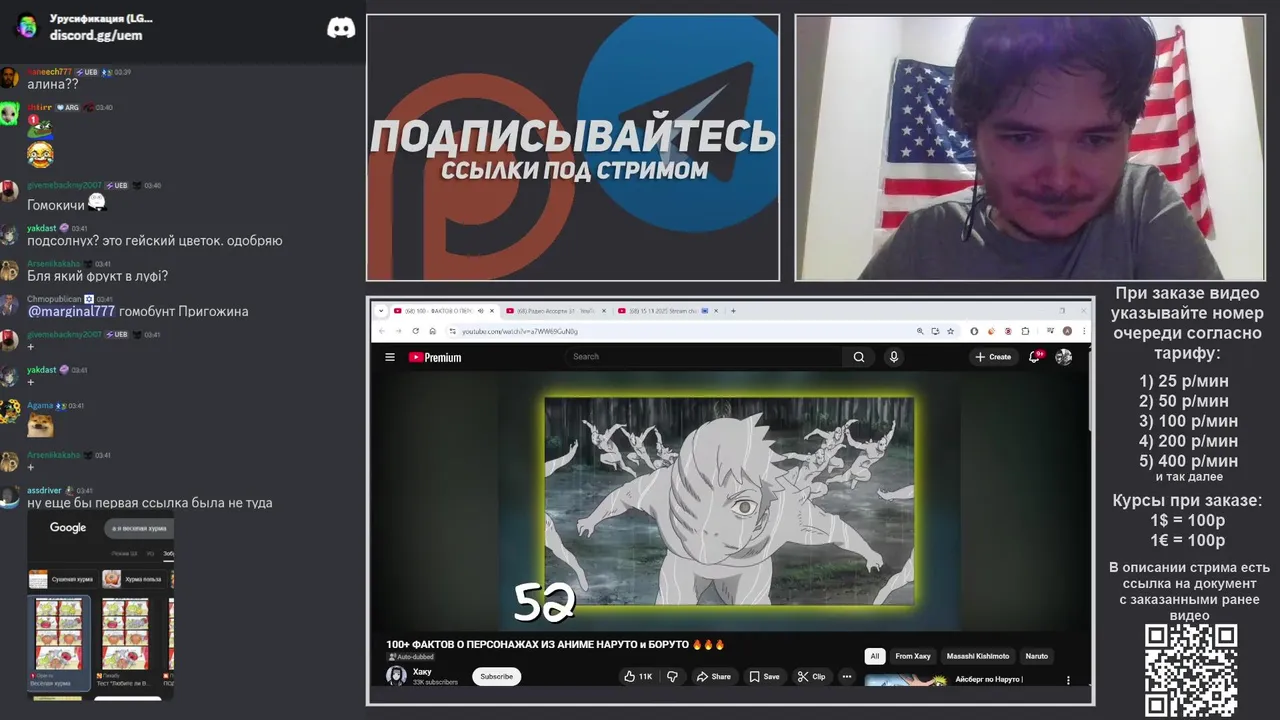The width and height of the screenshot is (1280, 720).
Task: Click the discord.gg/uem invite text
Action: 96,35
